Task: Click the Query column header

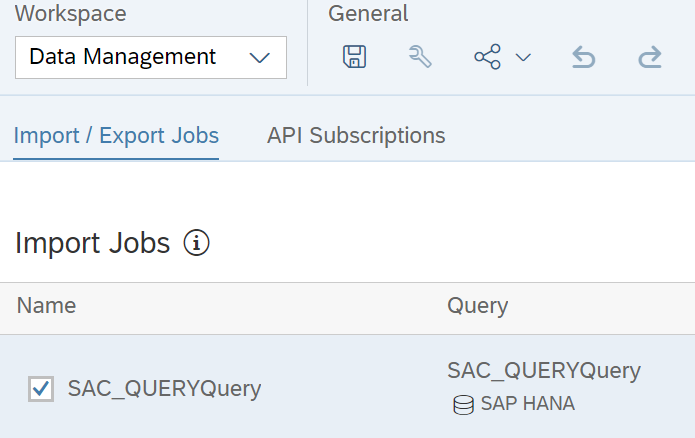Action: (477, 306)
